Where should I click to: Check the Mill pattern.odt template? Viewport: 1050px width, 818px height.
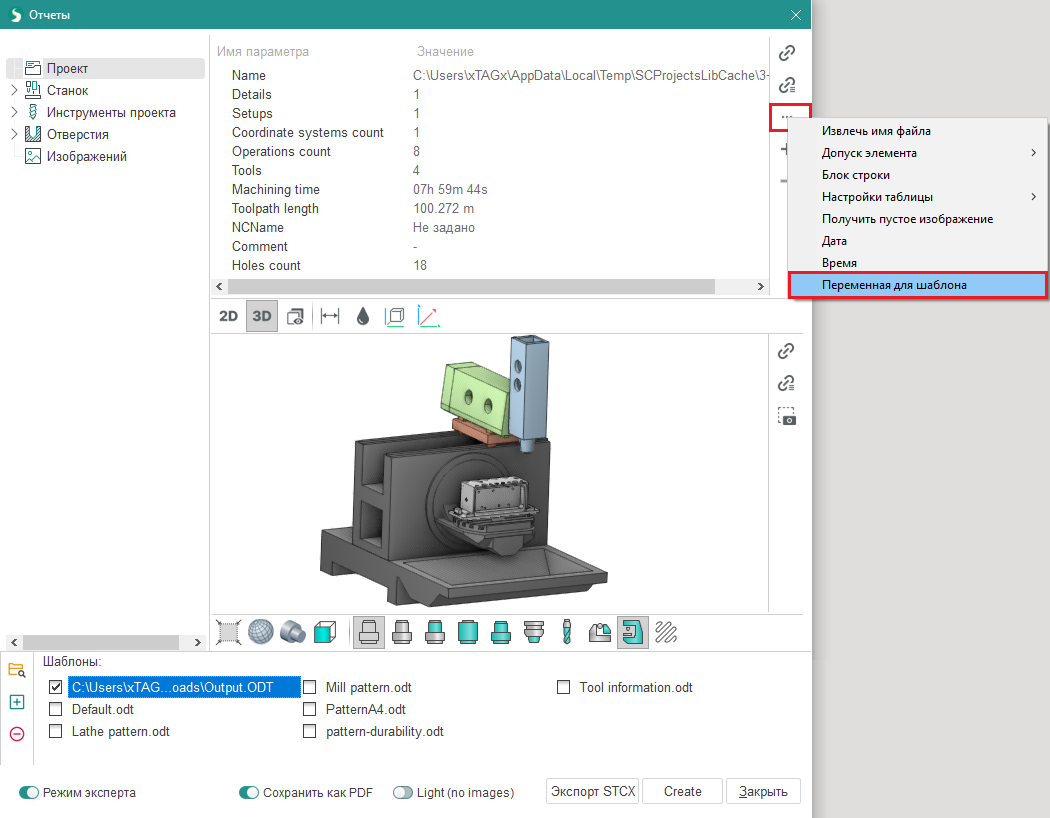click(x=310, y=688)
